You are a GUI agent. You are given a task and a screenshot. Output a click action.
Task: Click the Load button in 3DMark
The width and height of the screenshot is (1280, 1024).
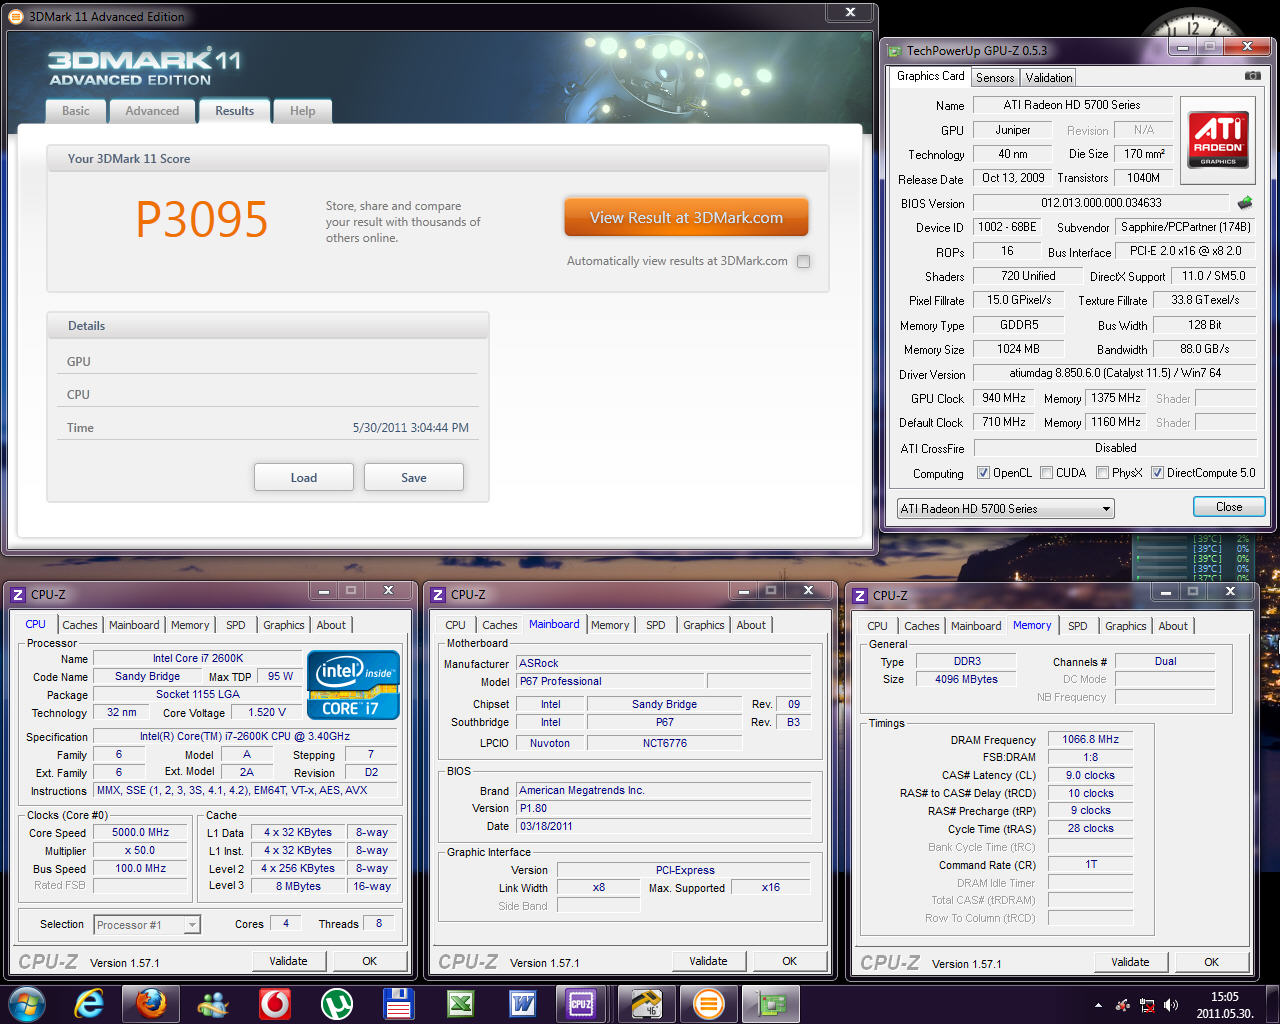(x=304, y=478)
